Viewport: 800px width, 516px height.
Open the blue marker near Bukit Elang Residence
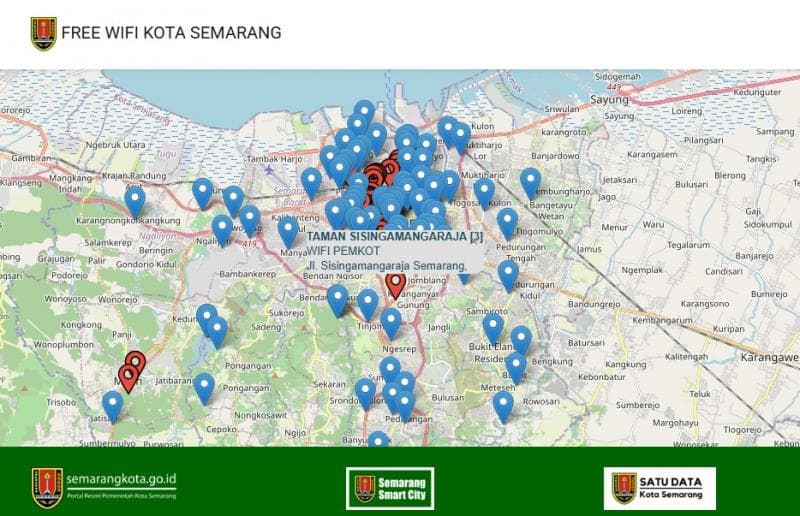coord(493,327)
